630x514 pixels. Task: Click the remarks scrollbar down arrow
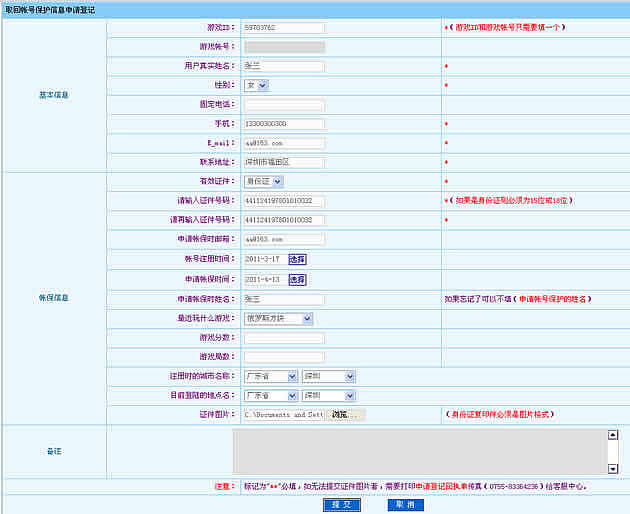pyautogui.click(x=613, y=469)
